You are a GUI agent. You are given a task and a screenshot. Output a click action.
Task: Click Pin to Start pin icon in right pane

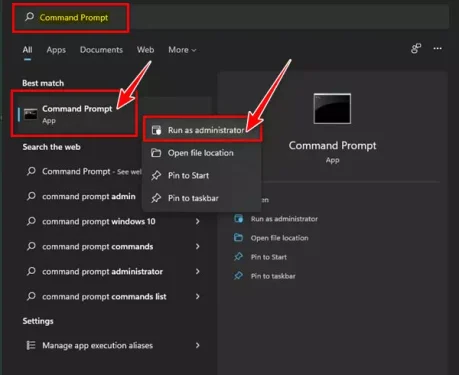[x=238, y=257]
